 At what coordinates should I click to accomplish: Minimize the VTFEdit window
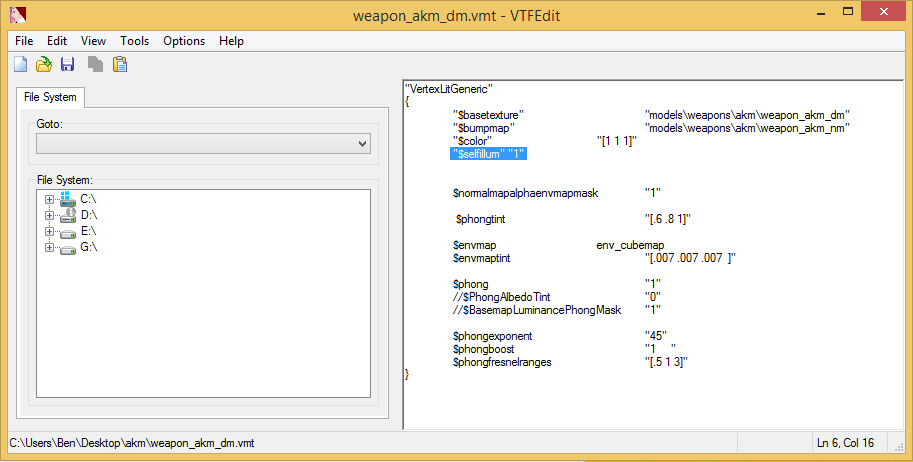[x=821, y=12]
